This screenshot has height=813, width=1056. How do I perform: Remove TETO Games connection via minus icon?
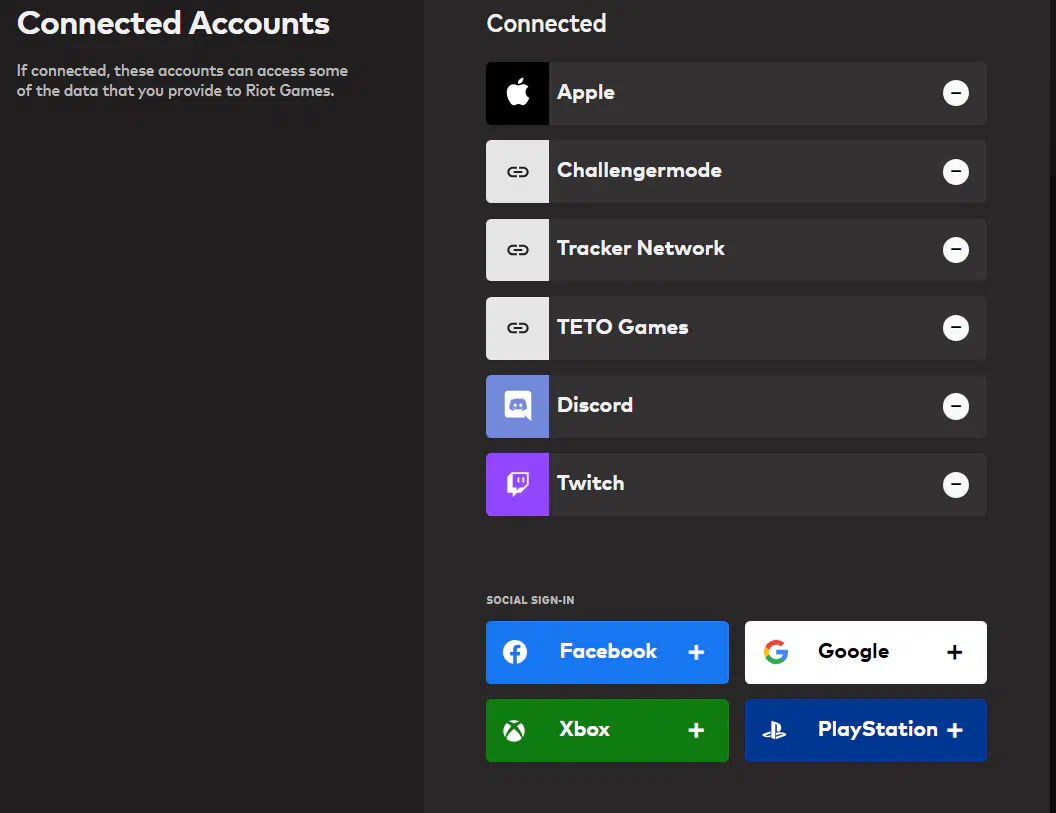point(956,328)
